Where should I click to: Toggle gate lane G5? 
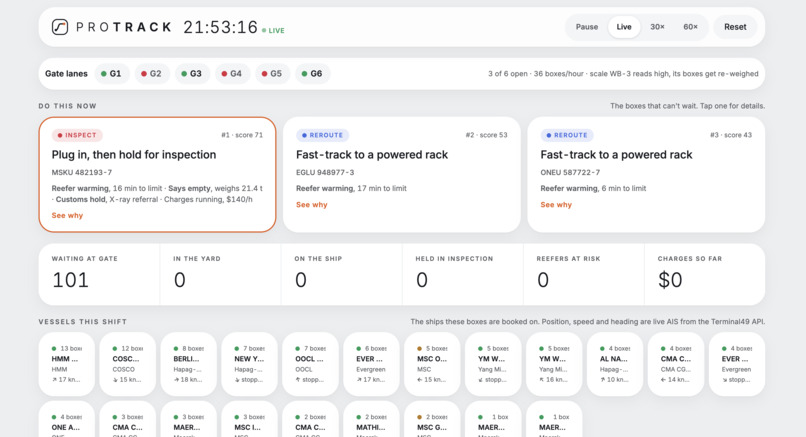coord(271,74)
